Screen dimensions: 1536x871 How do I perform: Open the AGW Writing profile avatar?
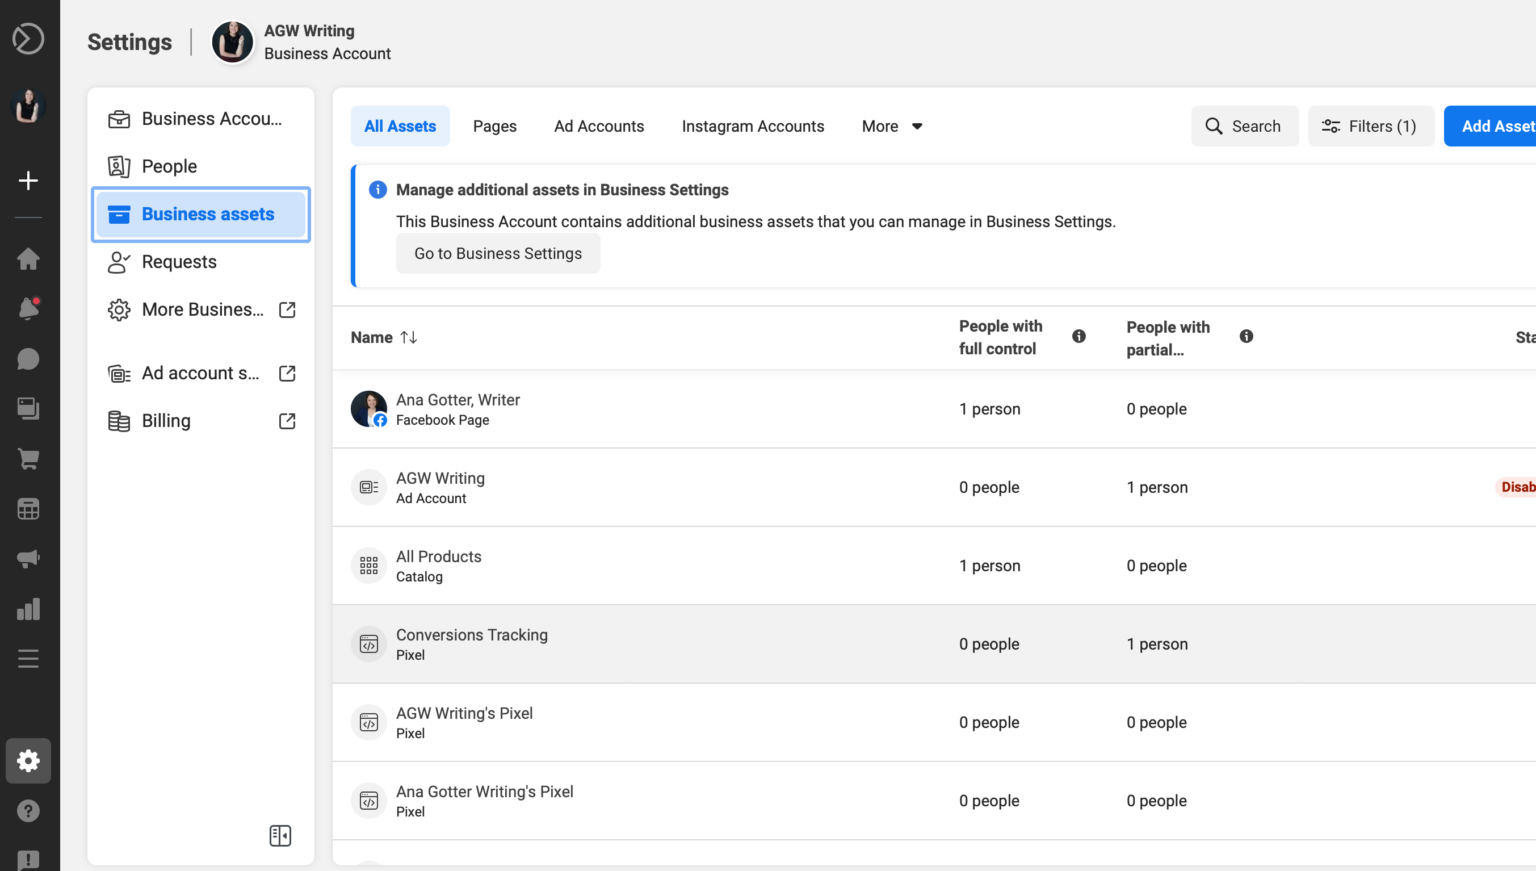click(232, 42)
